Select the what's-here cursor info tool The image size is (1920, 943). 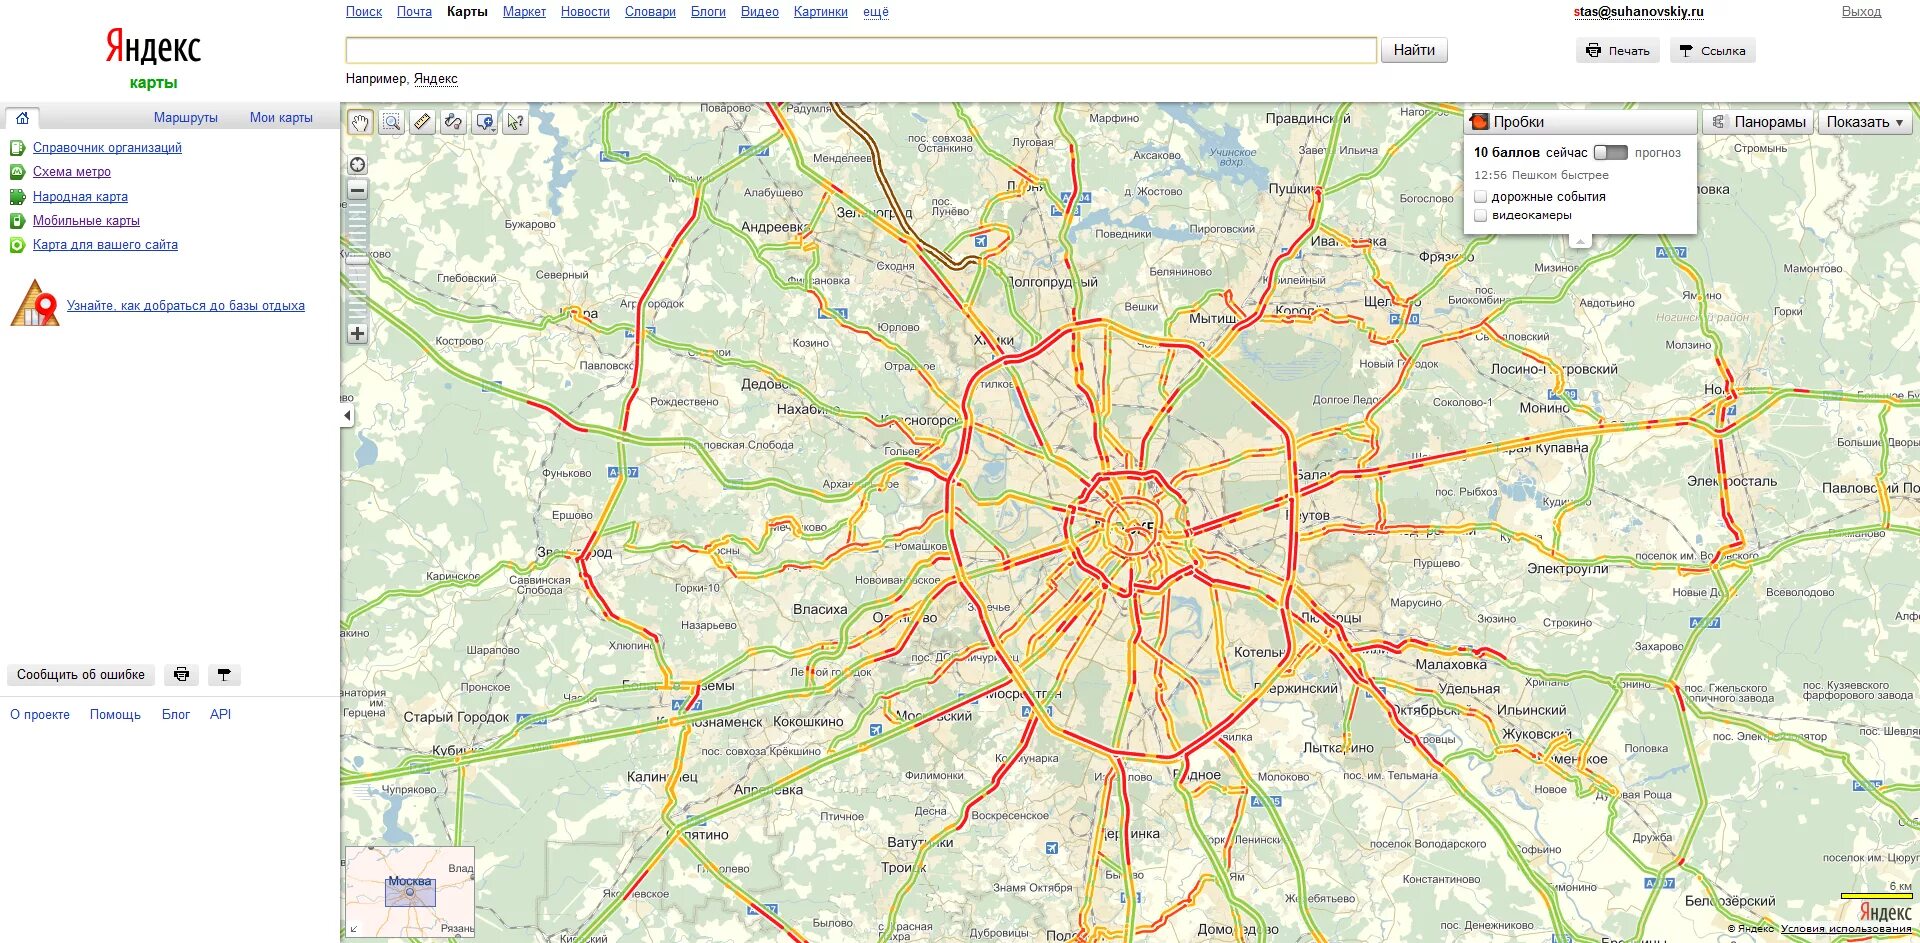[516, 122]
